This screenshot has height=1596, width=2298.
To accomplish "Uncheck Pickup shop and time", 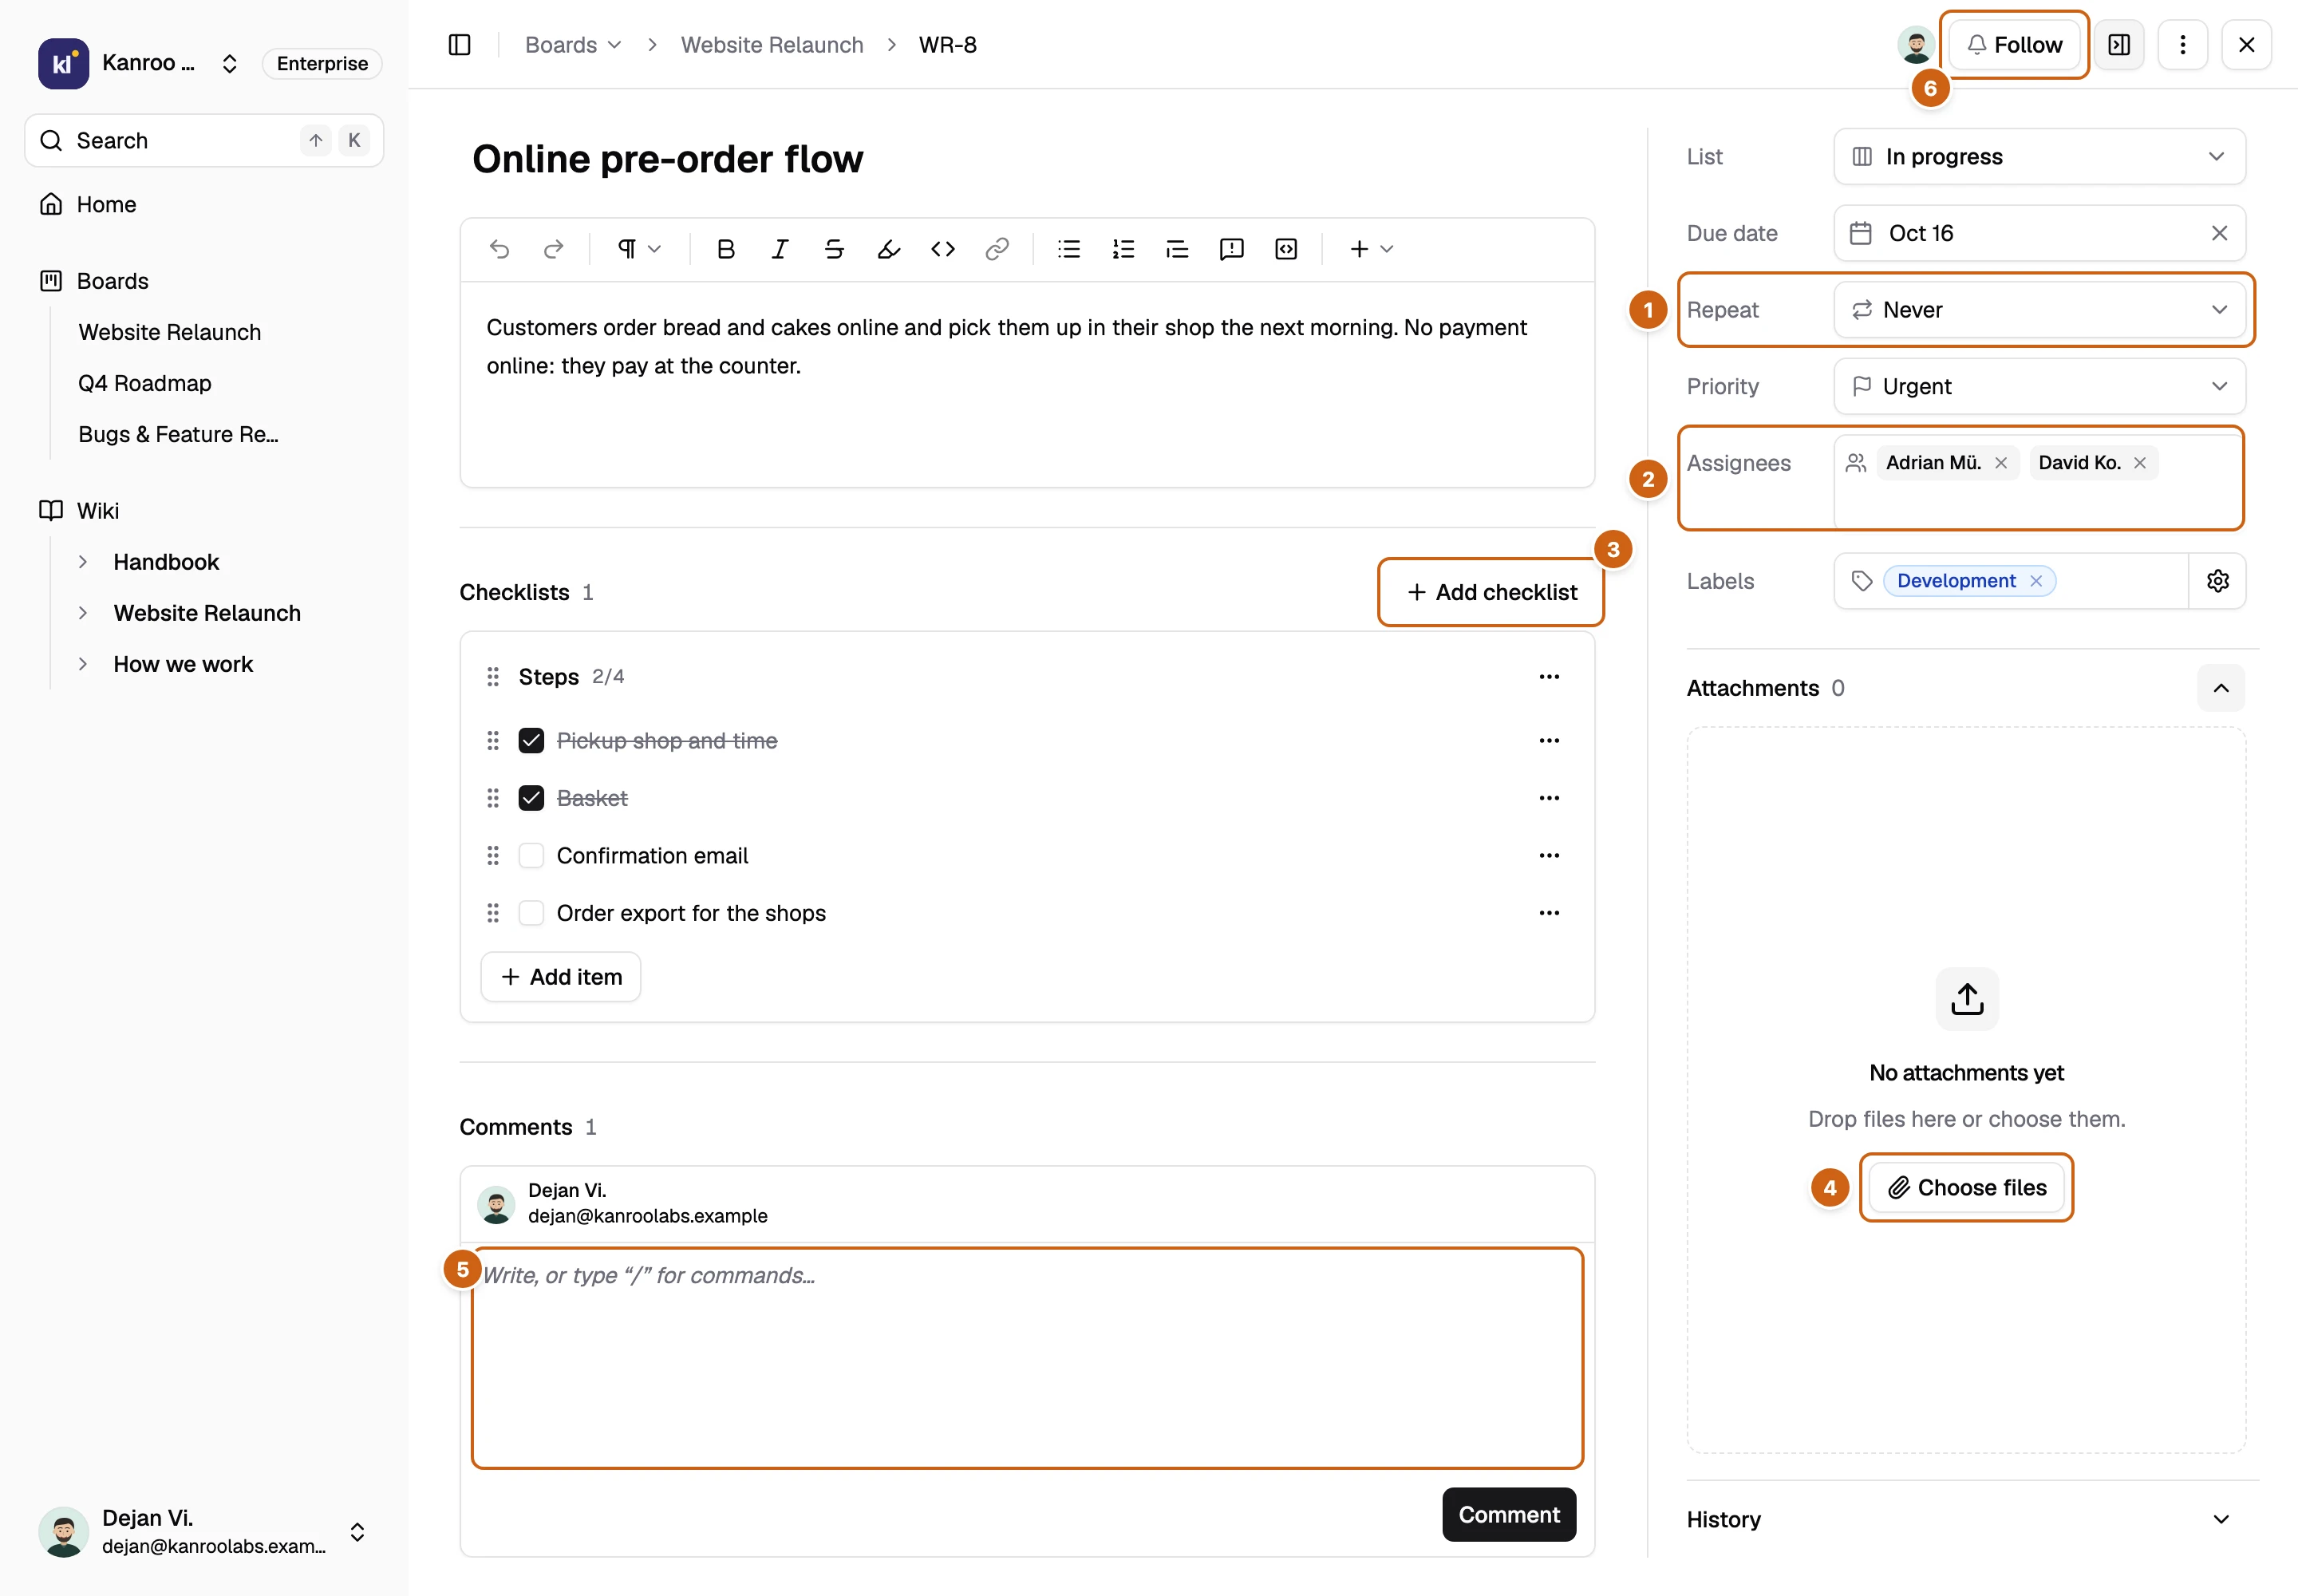I will [x=531, y=741].
